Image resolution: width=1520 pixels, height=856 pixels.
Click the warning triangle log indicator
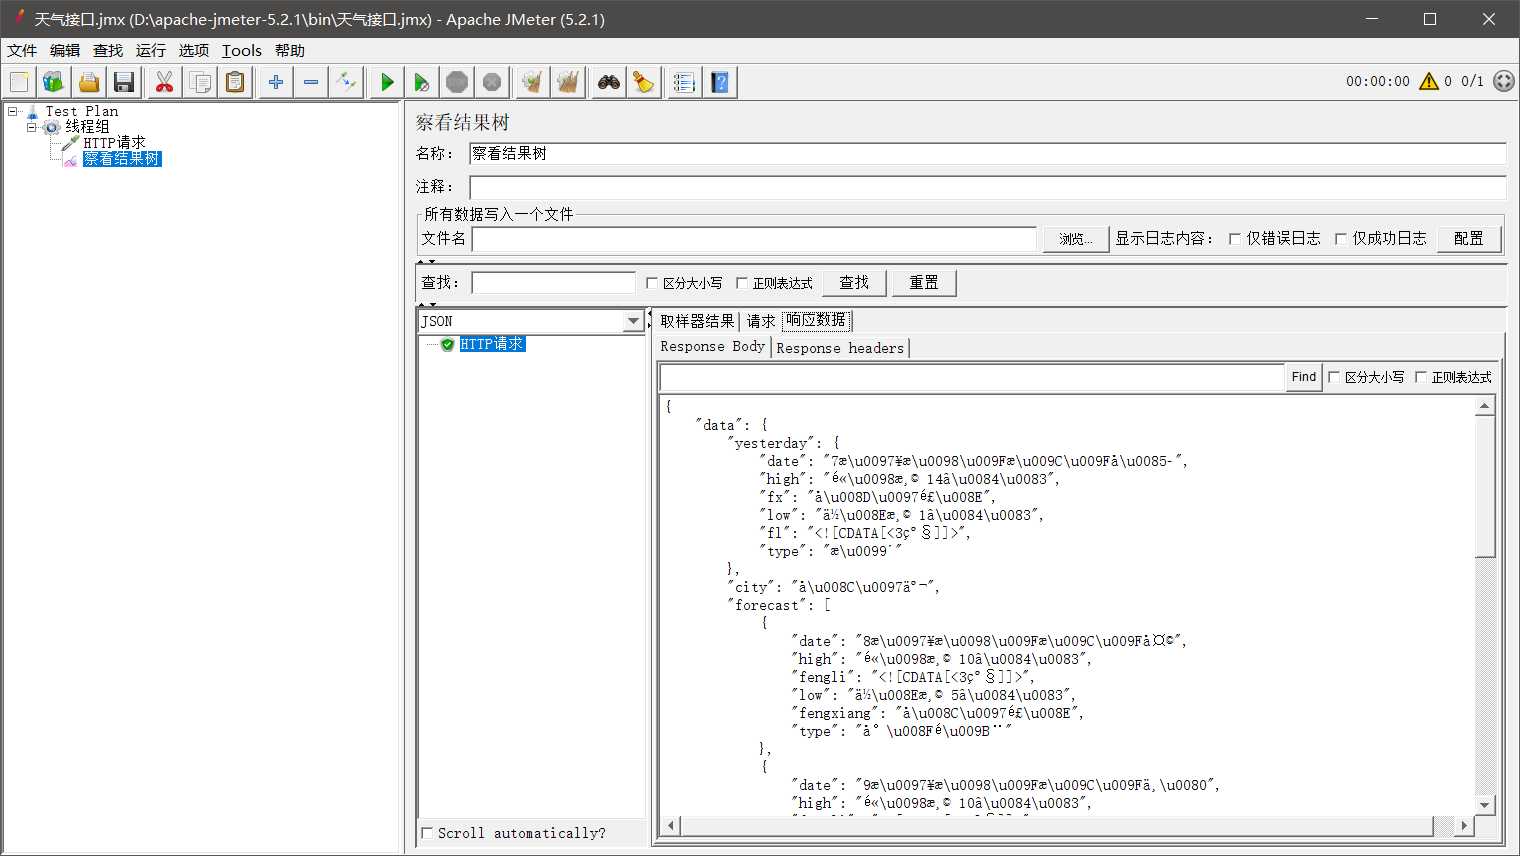[x=1429, y=81]
